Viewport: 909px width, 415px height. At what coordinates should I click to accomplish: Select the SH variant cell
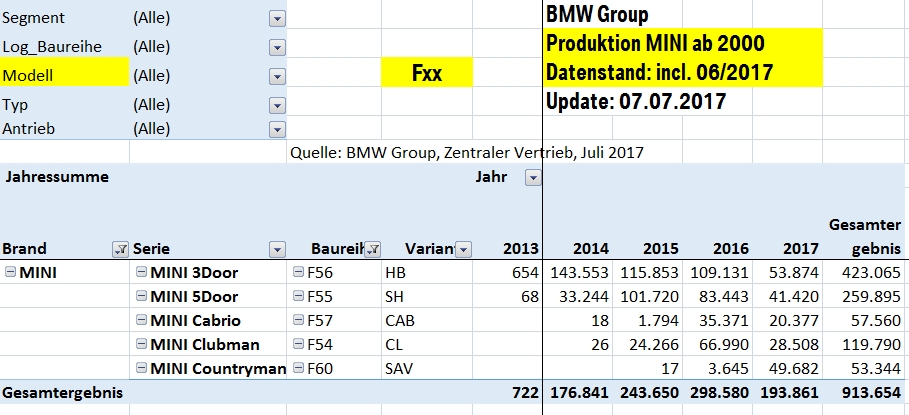click(427, 296)
